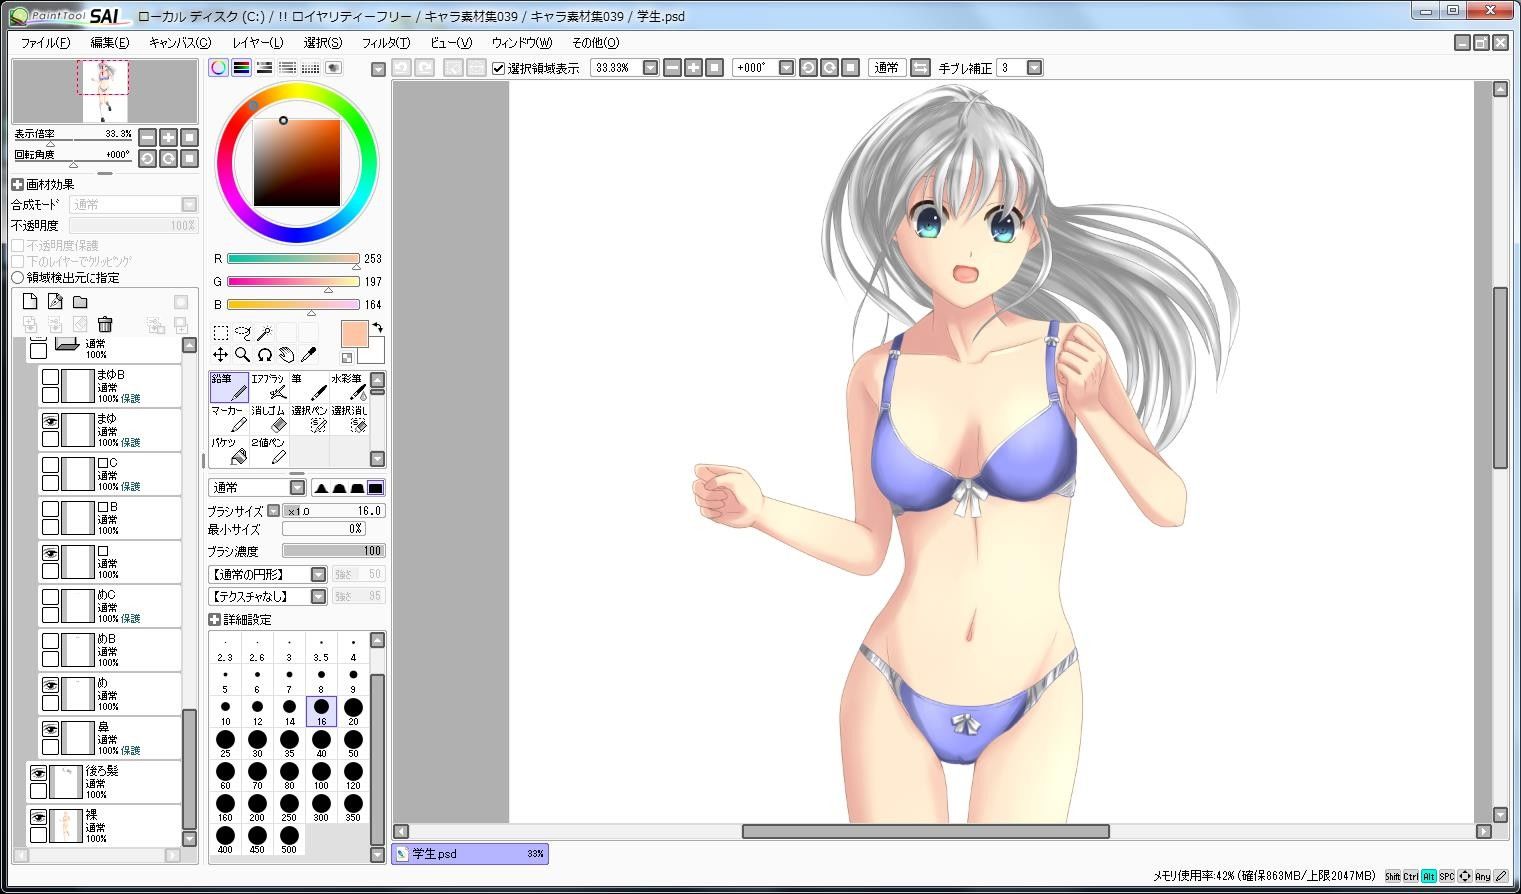This screenshot has width=1521, height=894.
Task: Delete the selected layer with trash icon
Action: 105,324
